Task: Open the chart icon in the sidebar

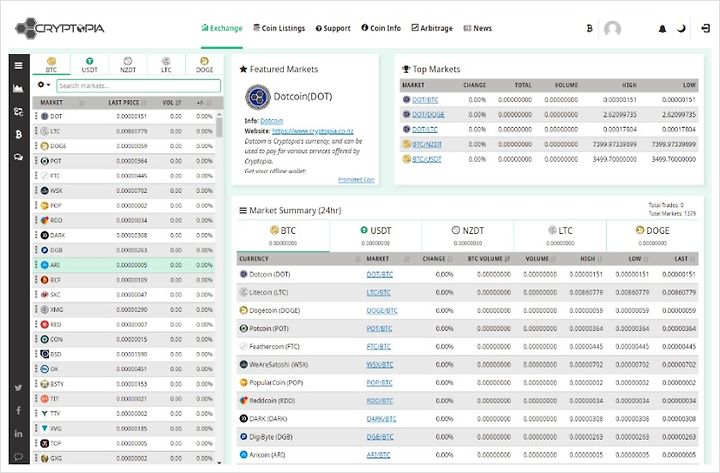Action: (x=18, y=88)
